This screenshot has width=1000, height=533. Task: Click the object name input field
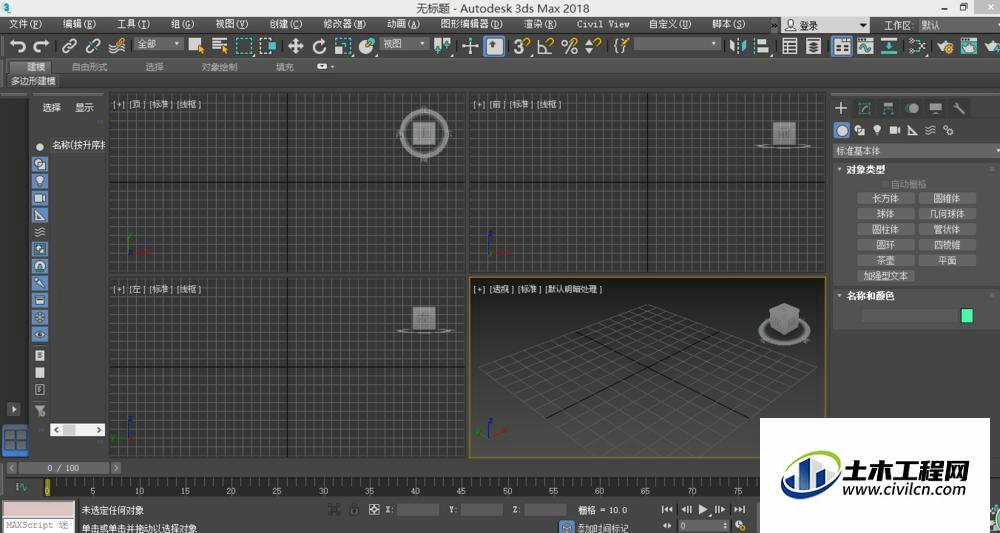910,316
